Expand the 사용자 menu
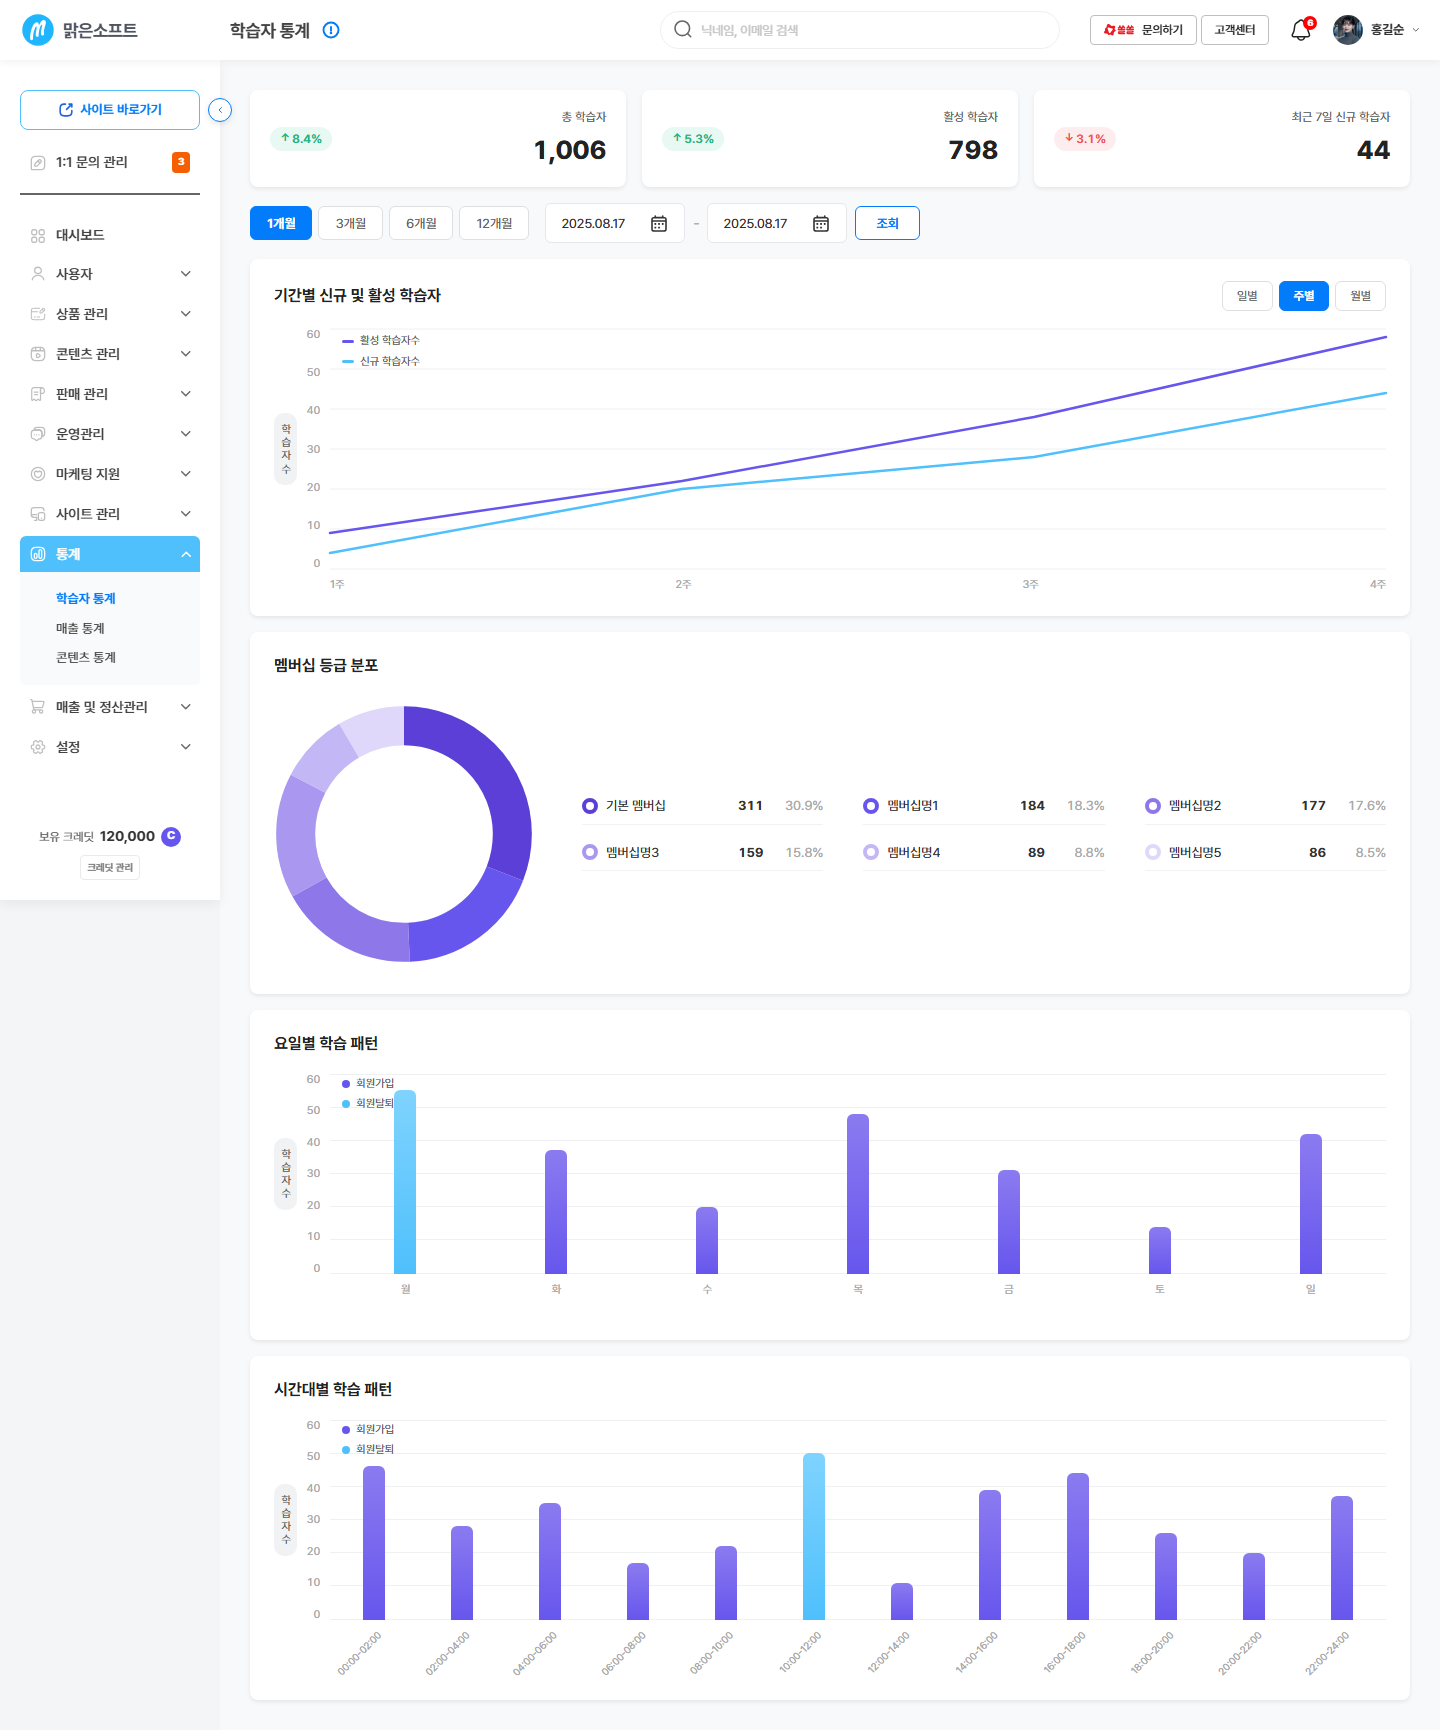The width and height of the screenshot is (1440, 1730). click(x=110, y=274)
